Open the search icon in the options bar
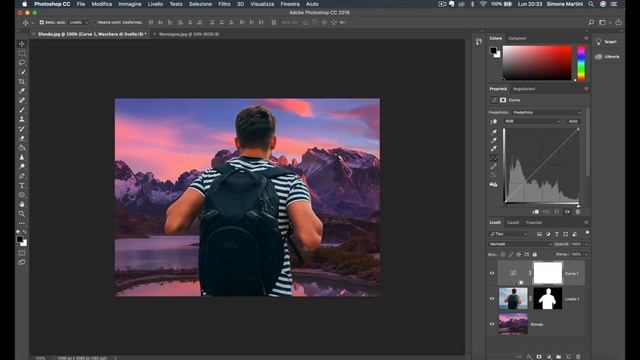640x360 pixels. 591,22
